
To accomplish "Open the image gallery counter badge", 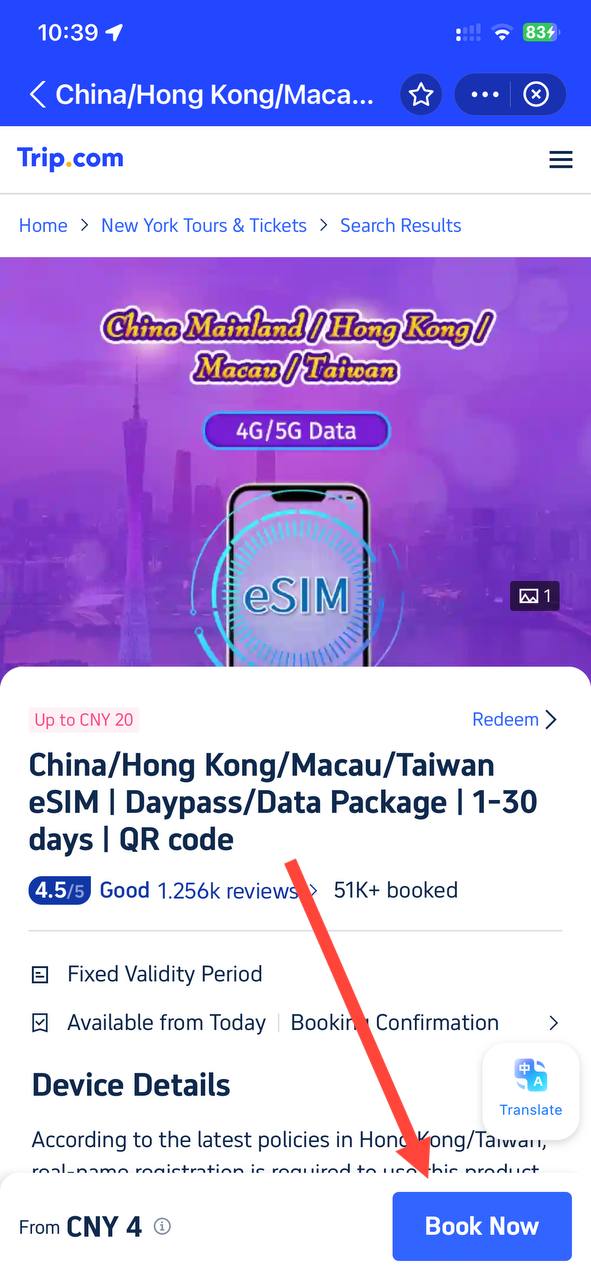I will pos(535,597).
